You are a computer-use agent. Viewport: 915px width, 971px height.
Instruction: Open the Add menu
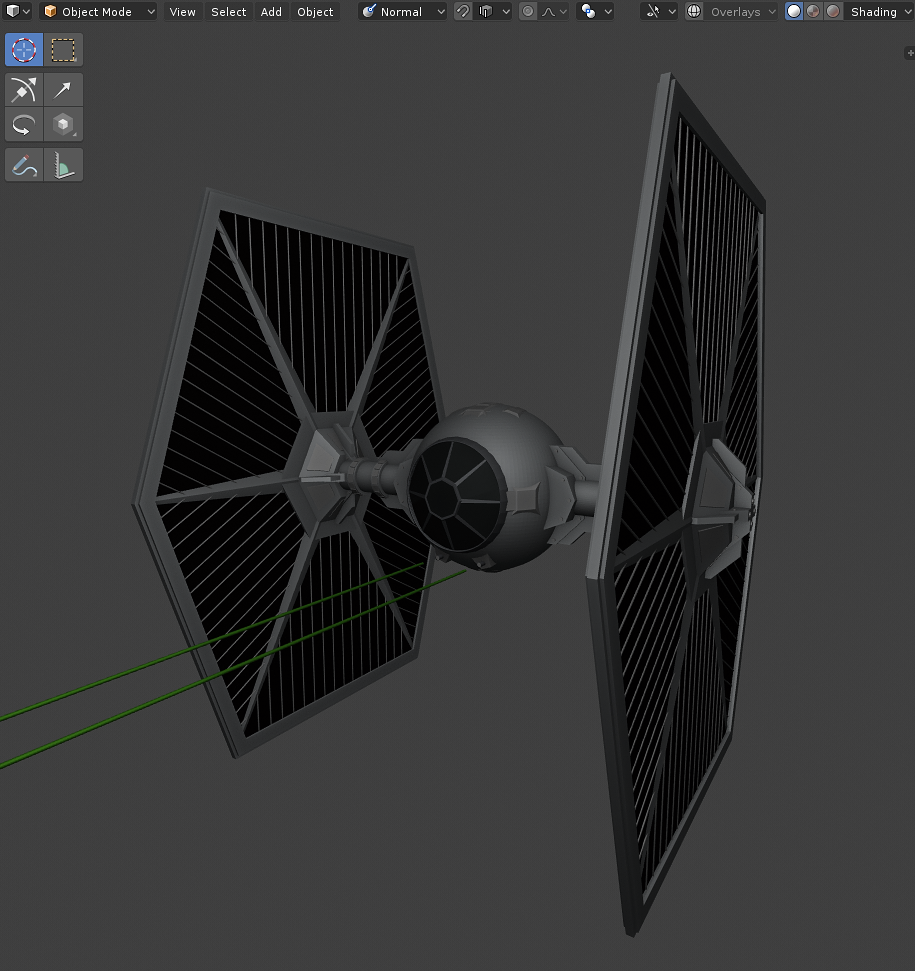271,11
